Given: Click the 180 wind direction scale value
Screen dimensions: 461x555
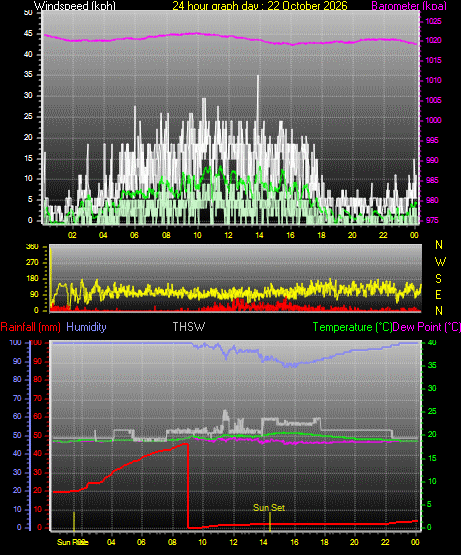Looking at the screenshot, I should pos(32,279).
